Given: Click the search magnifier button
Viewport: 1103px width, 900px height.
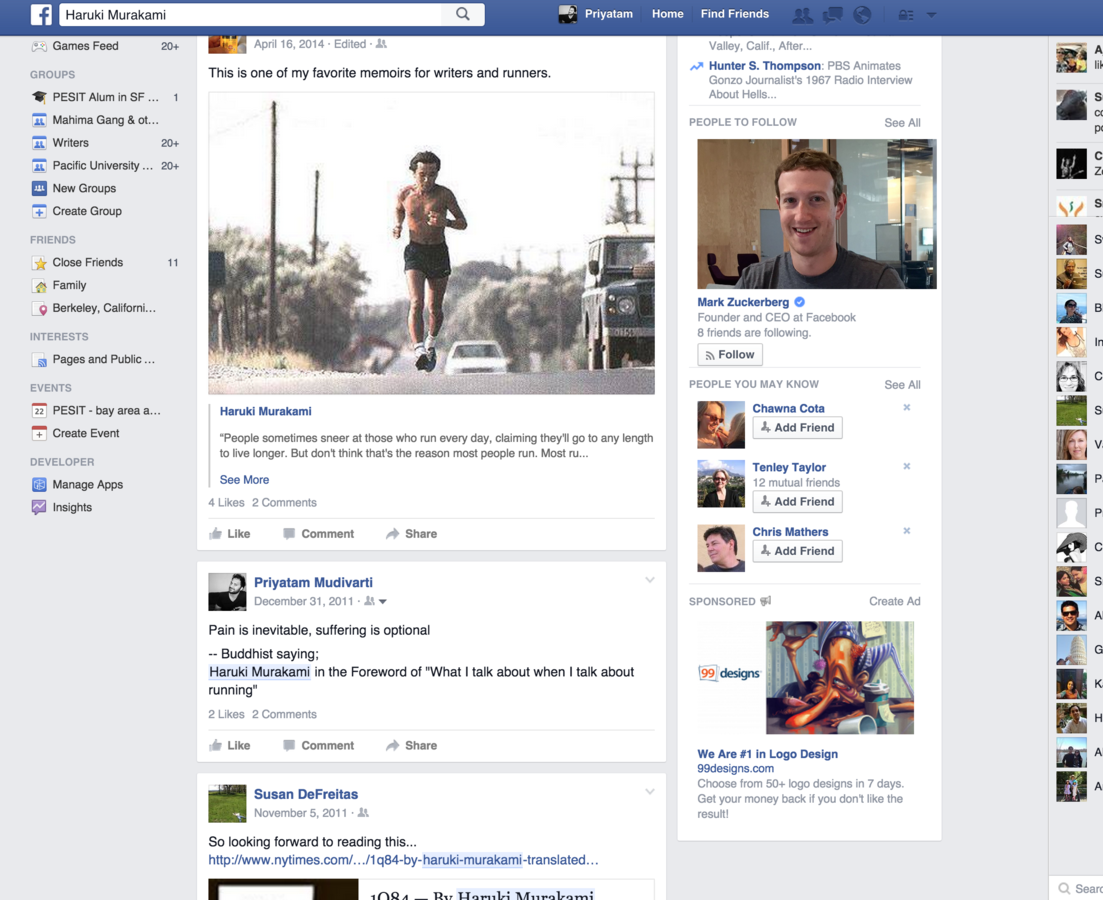Looking at the screenshot, I should 462,14.
